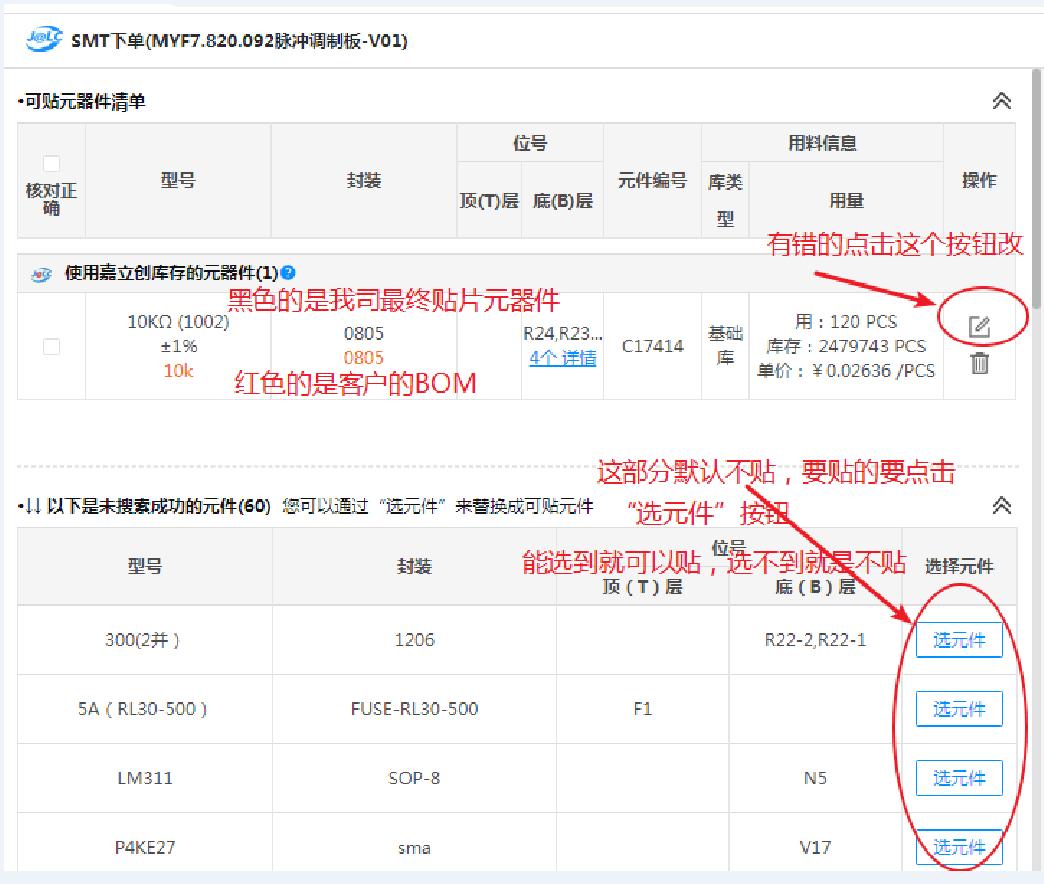
Task: Click the sort arrows icon before 以下是未搜索成功的元件
Action: pyautogui.click(x=31, y=506)
